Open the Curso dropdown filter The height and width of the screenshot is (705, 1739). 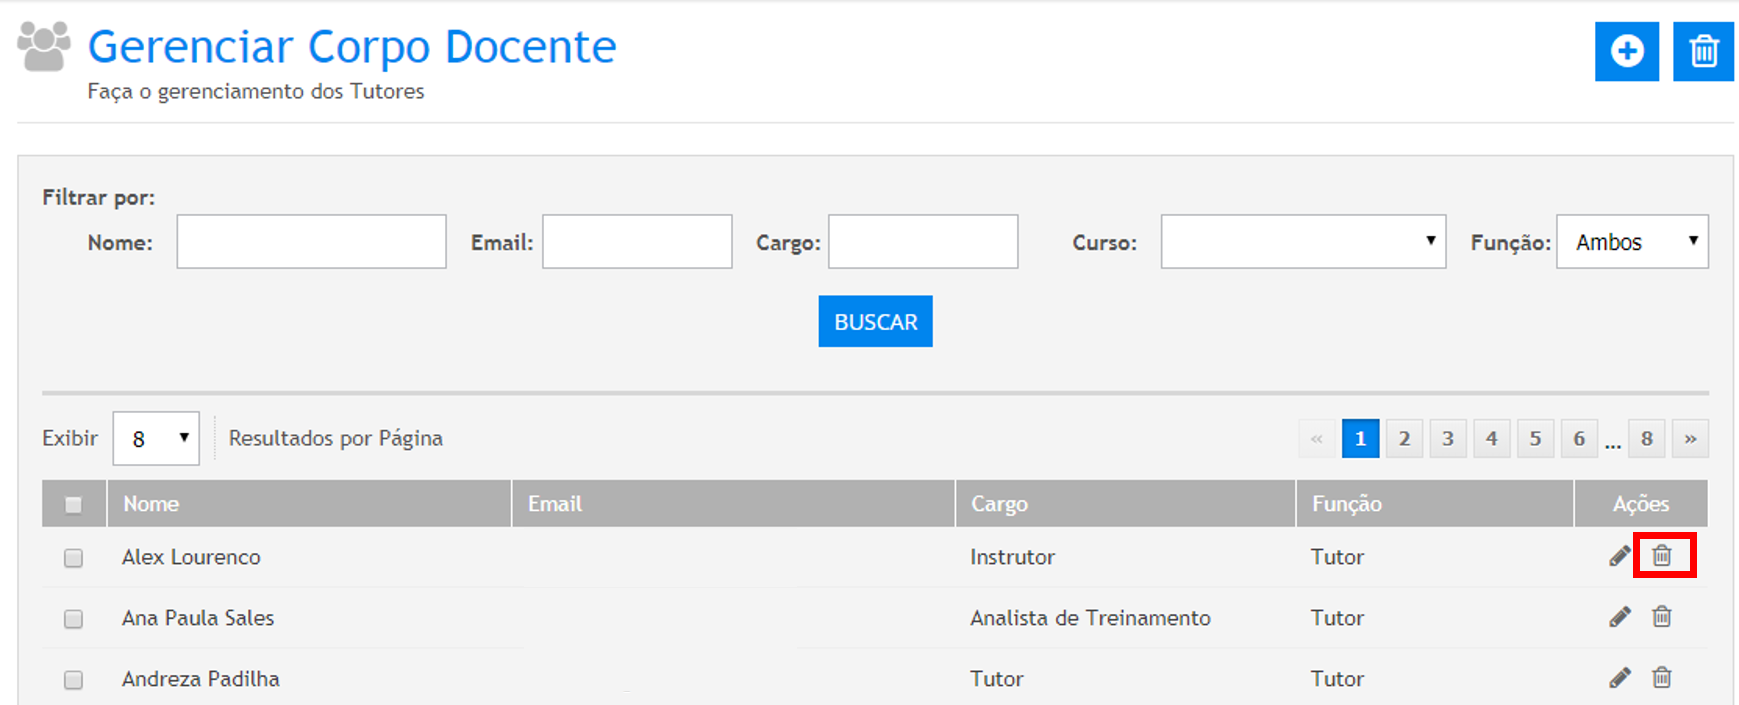coord(1302,242)
